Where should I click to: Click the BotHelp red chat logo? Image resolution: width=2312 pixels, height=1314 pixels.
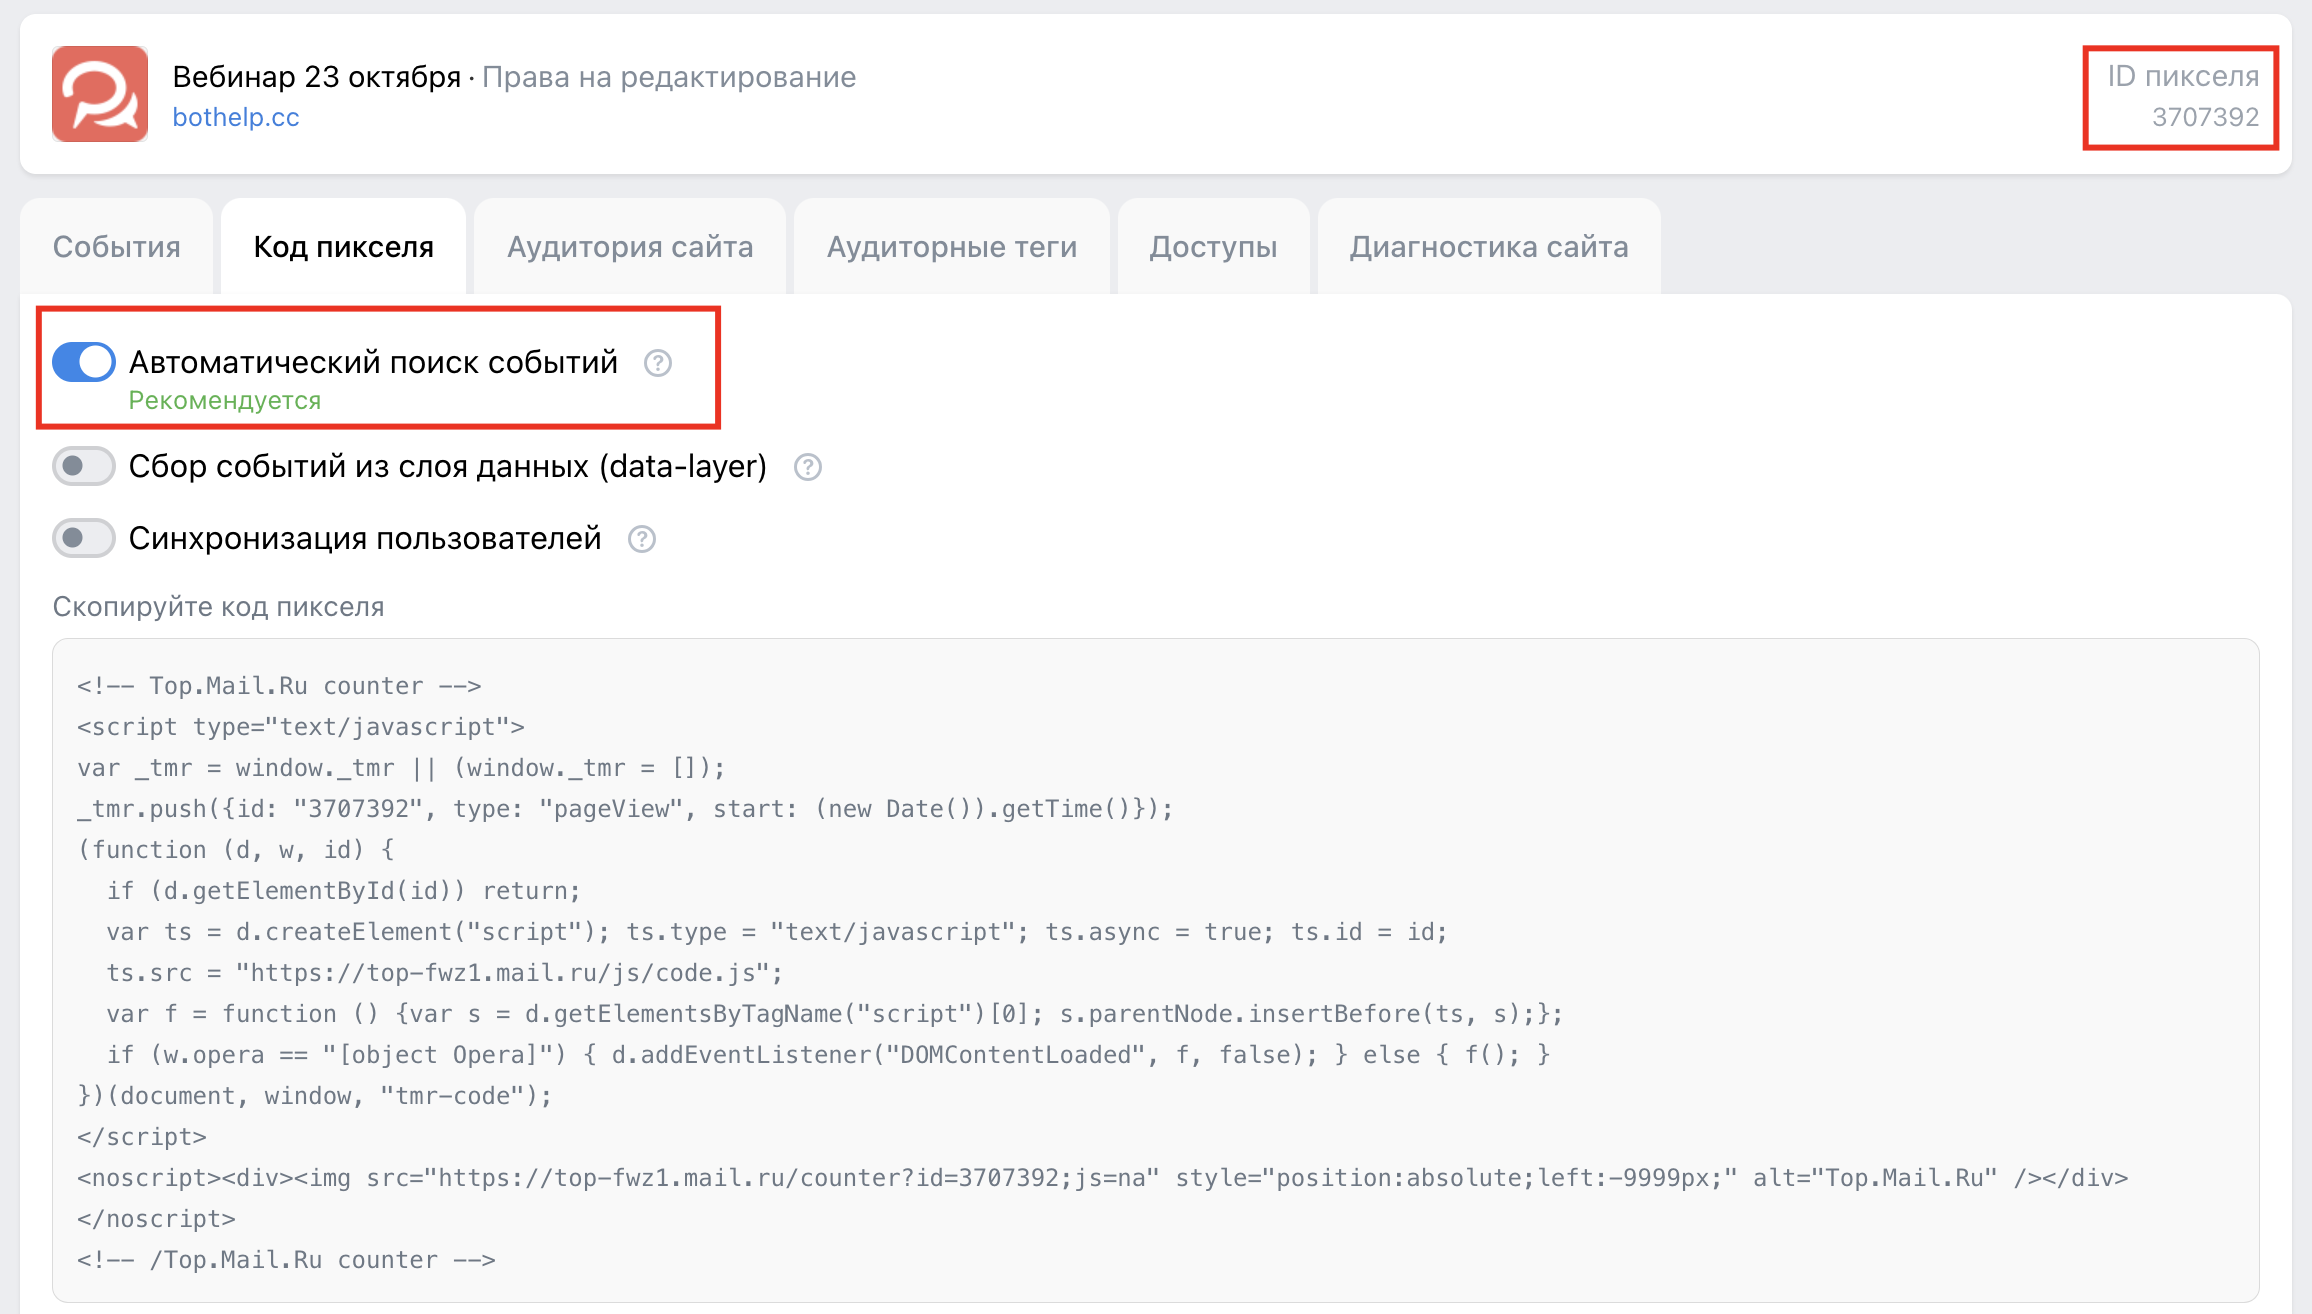point(100,94)
